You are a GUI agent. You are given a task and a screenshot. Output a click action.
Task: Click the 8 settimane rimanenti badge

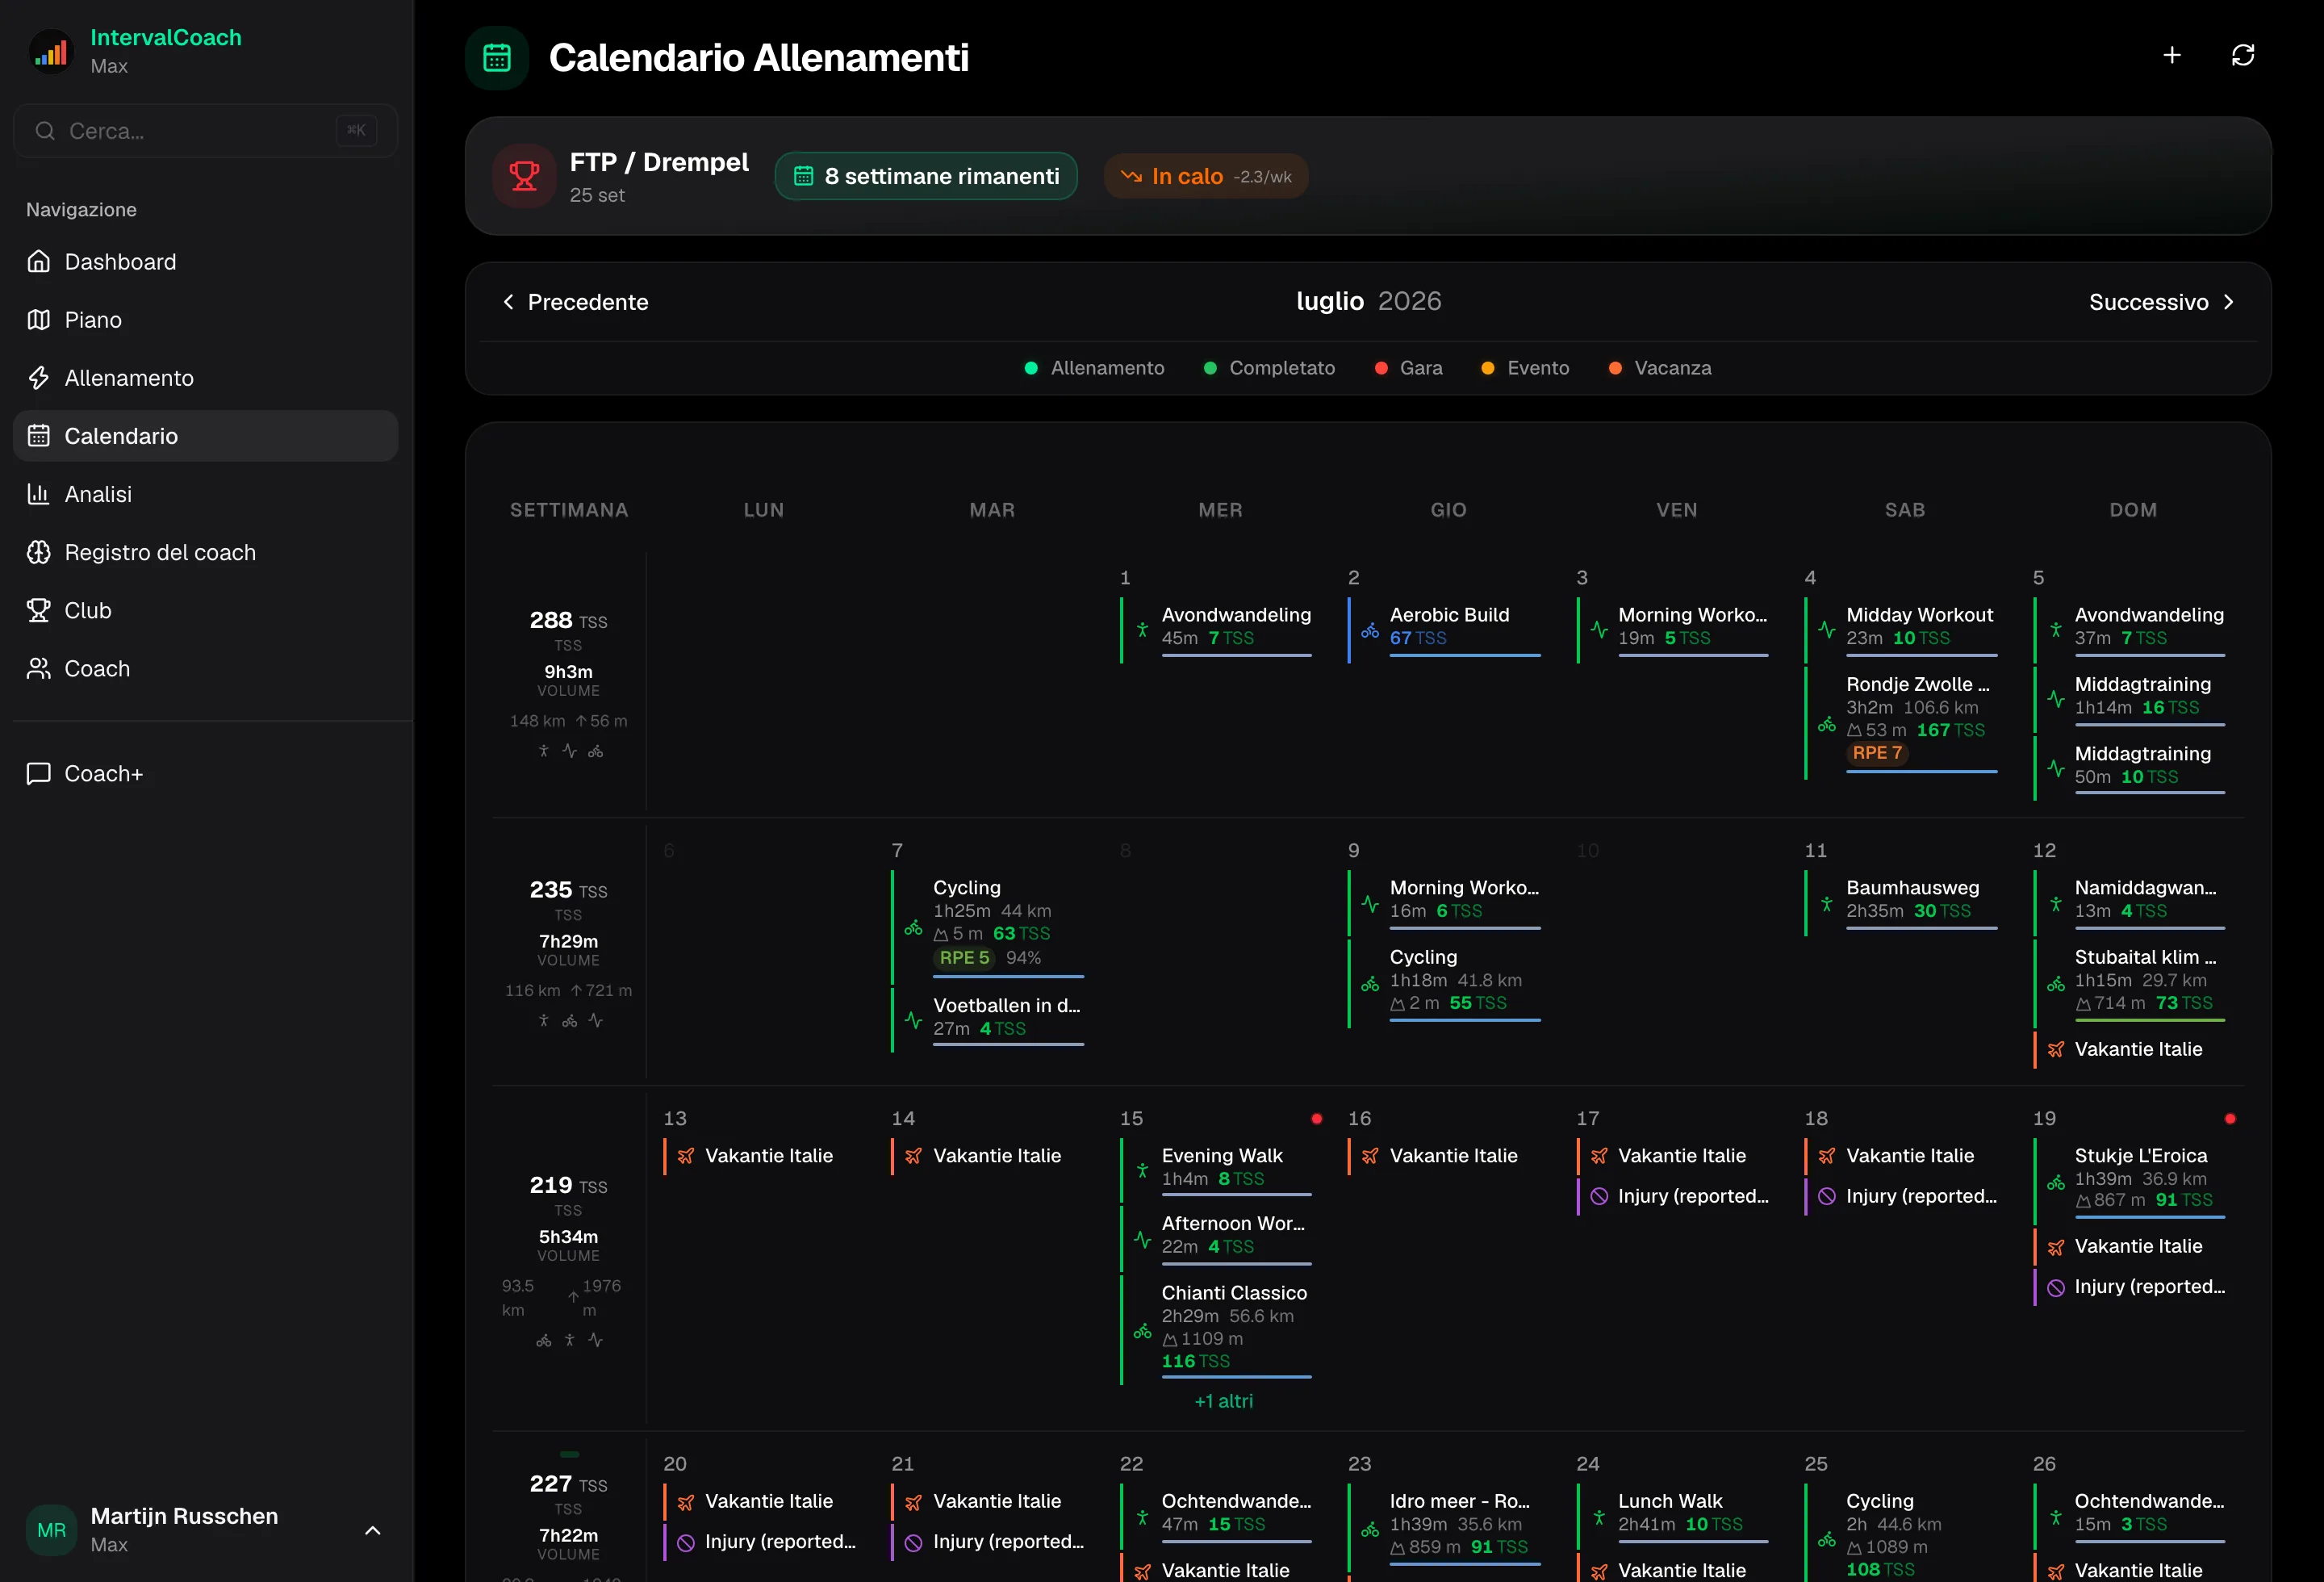pyautogui.click(x=926, y=176)
